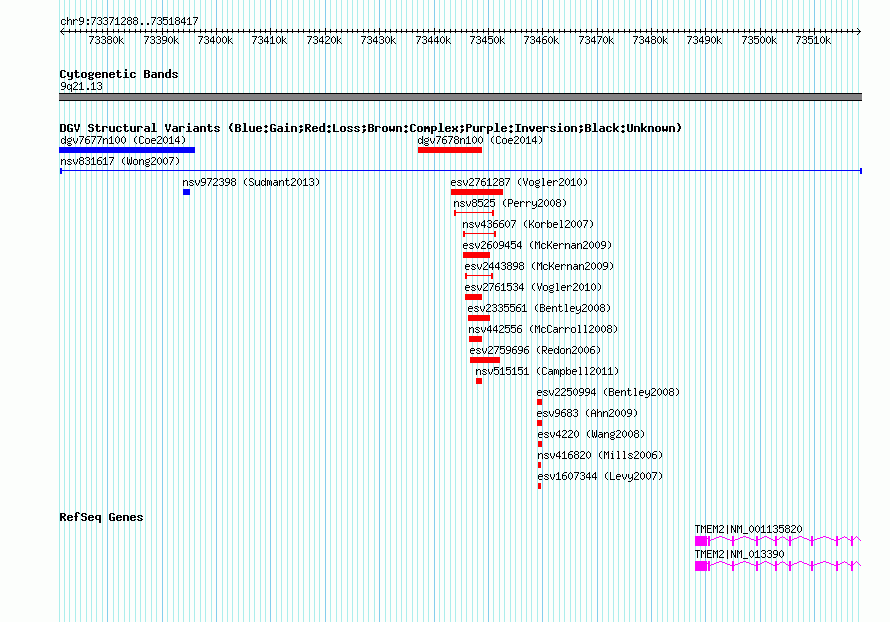
Task: Click the blue dgv7677n100 gain bar
Action: (x=127, y=150)
